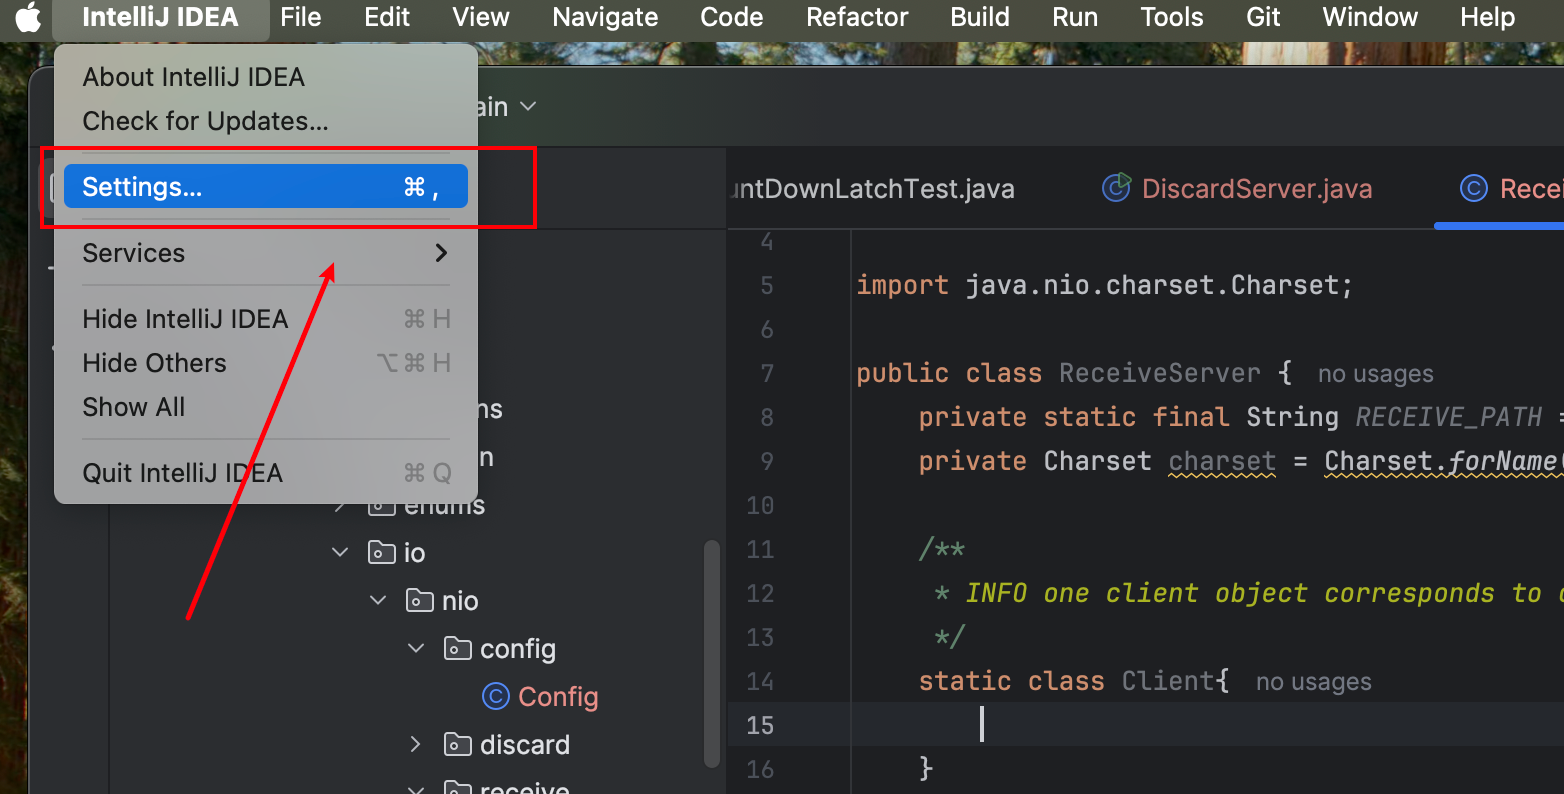Collapse the config folder chevron
This screenshot has height=794, width=1564.
(x=416, y=648)
